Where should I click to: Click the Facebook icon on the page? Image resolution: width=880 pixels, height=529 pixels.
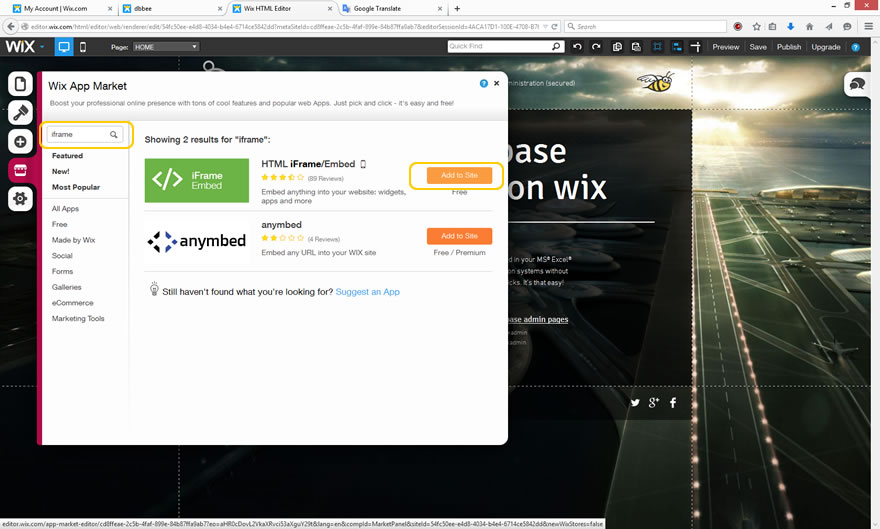click(673, 402)
